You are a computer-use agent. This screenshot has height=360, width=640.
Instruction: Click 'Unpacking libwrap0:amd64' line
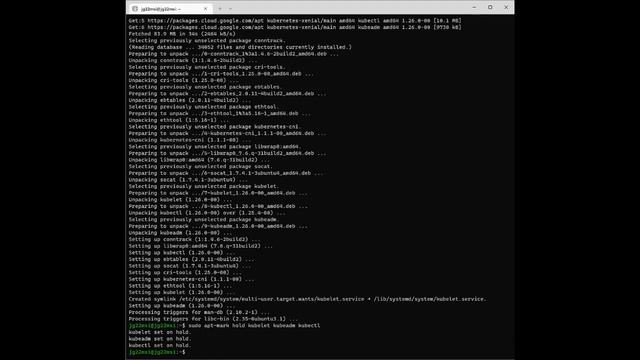tap(199, 160)
